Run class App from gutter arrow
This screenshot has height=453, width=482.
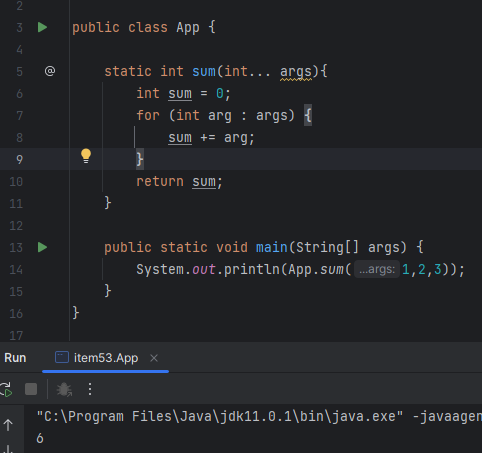(42, 27)
